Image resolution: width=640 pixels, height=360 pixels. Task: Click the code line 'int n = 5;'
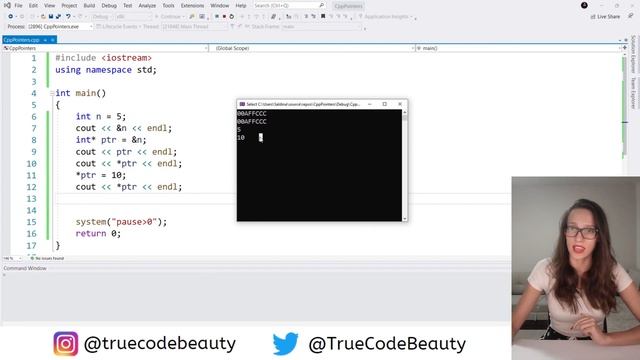coord(101,117)
